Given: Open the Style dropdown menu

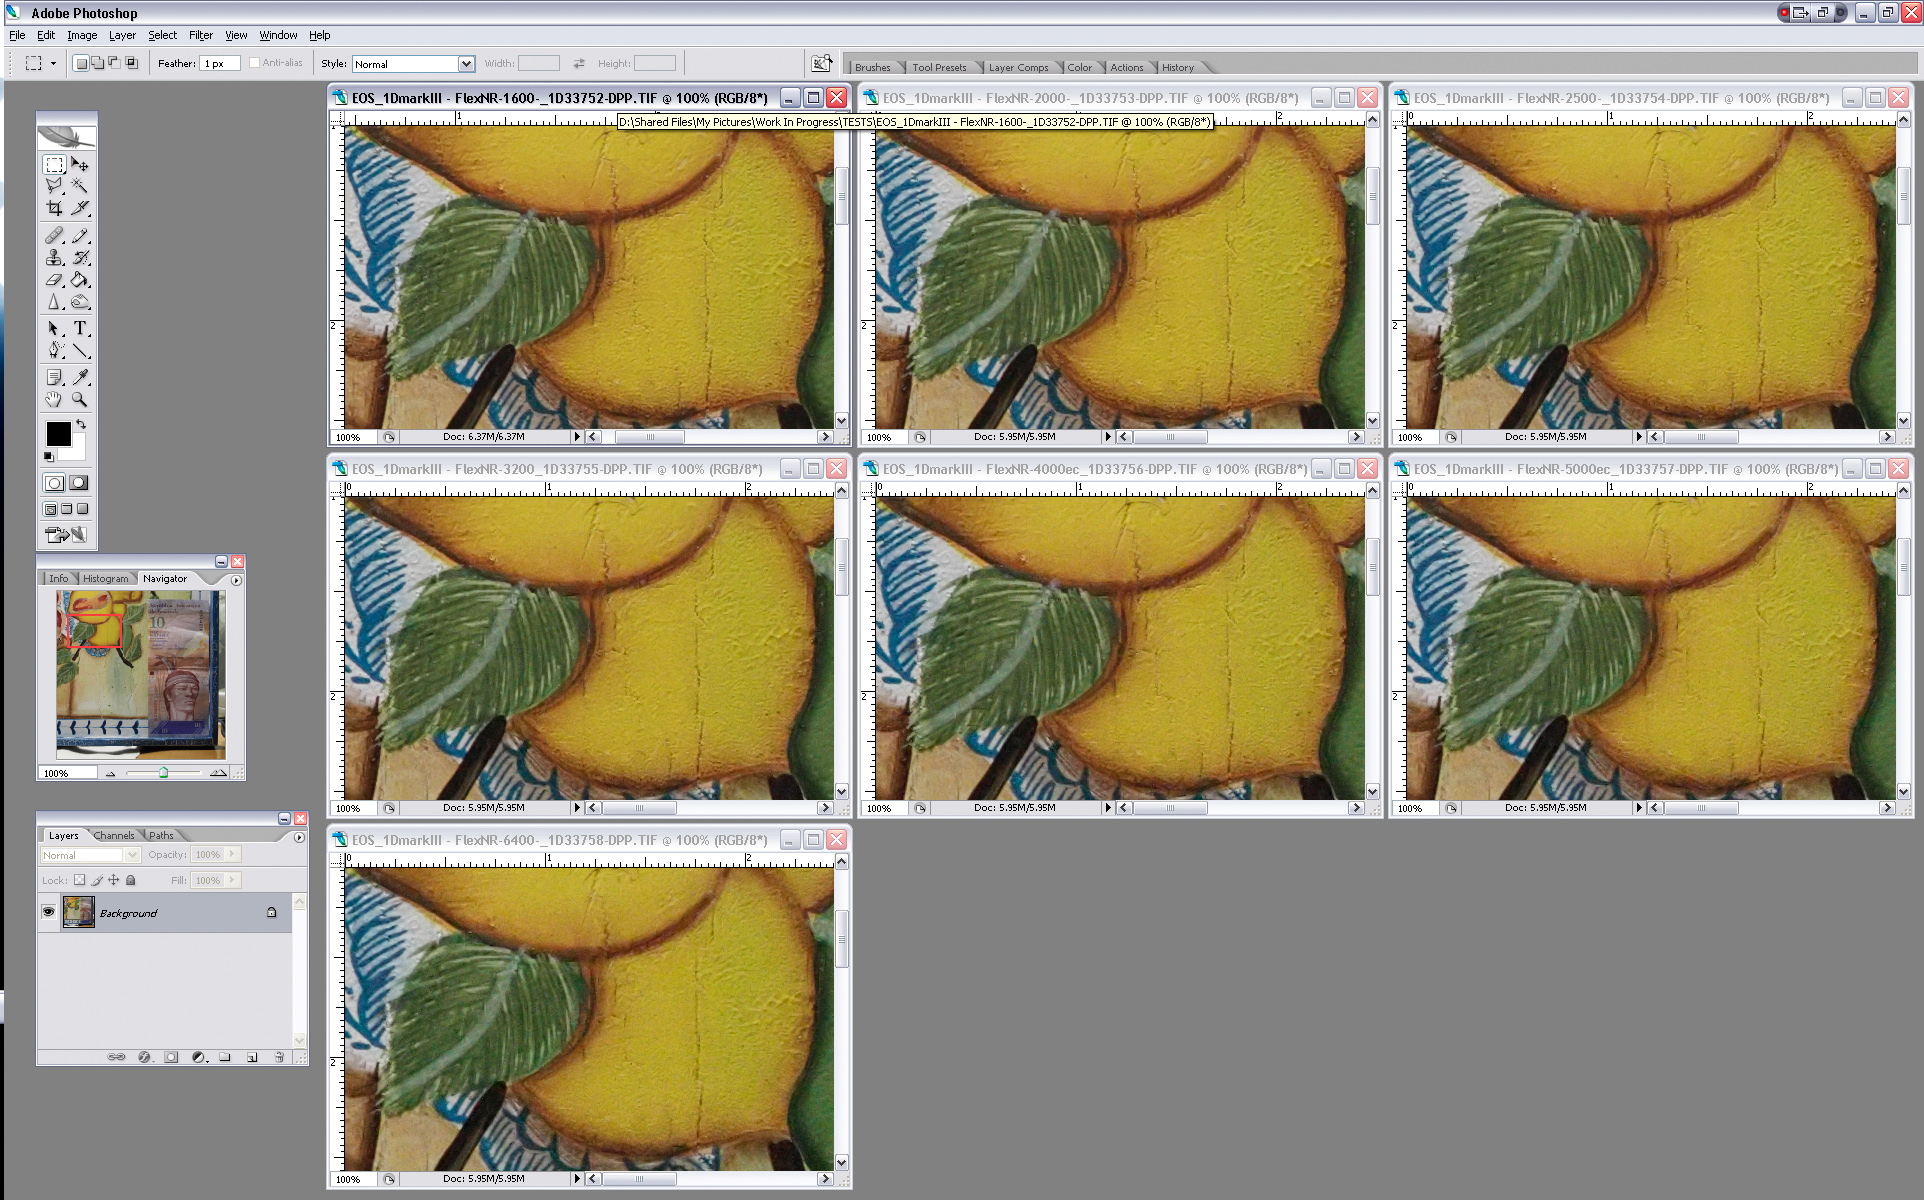Looking at the screenshot, I should [x=460, y=64].
